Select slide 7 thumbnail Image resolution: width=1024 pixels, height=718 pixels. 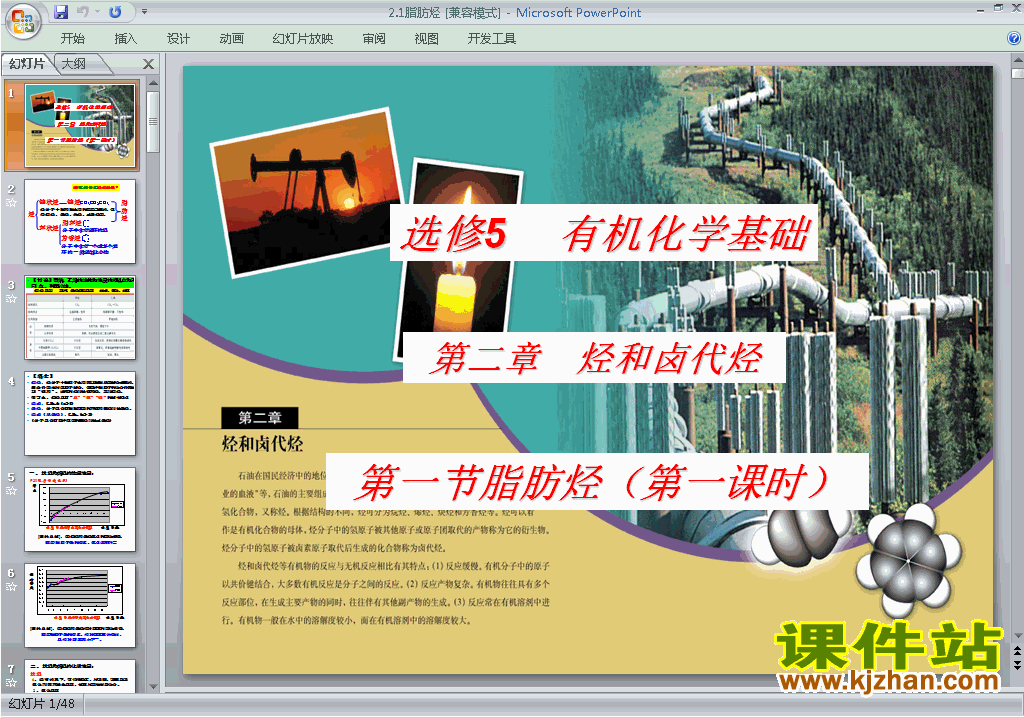click(80, 676)
